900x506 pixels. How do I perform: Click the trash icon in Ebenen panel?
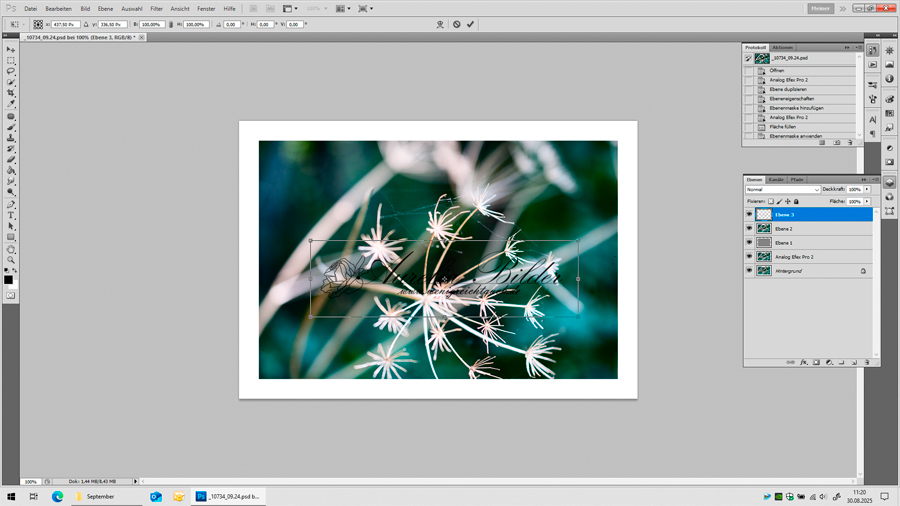(x=867, y=362)
